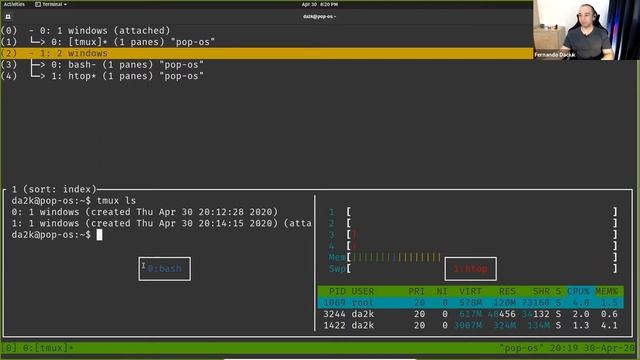Click the 'tmux ls' command text
This screenshot has width=640, height=360.
[116, 201]
